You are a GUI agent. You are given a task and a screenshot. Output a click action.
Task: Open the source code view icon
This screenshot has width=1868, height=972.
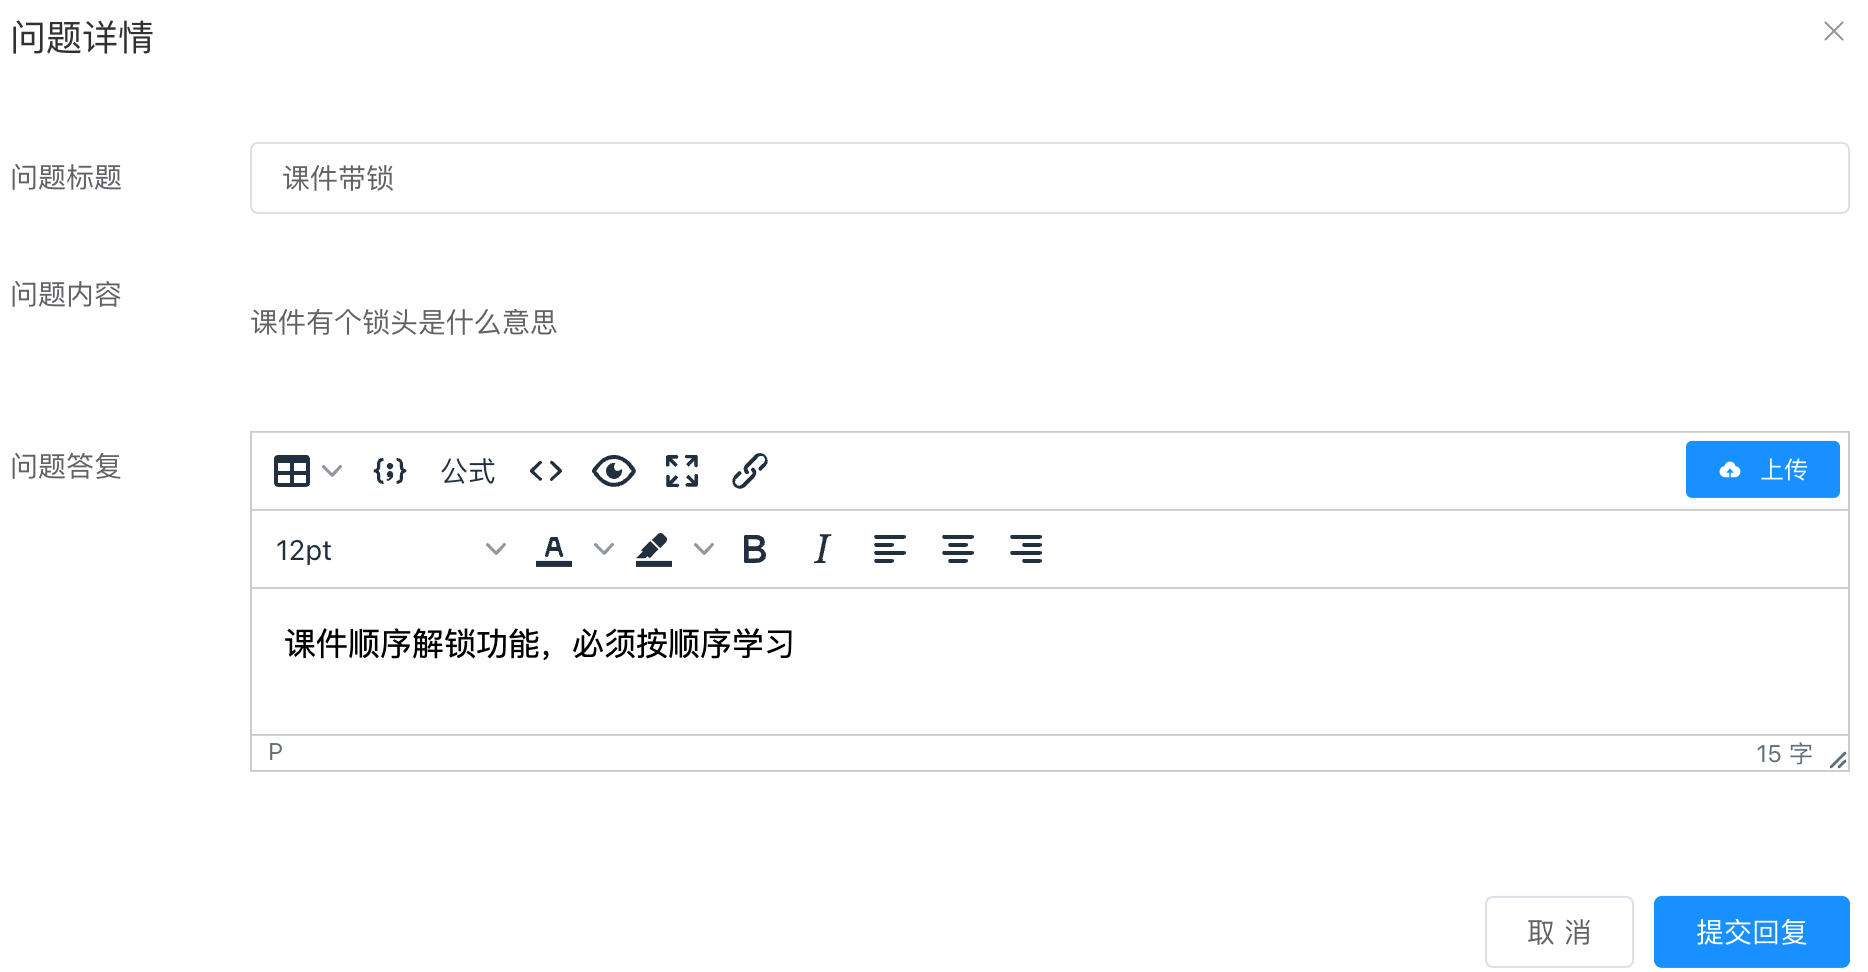(546, 471)
